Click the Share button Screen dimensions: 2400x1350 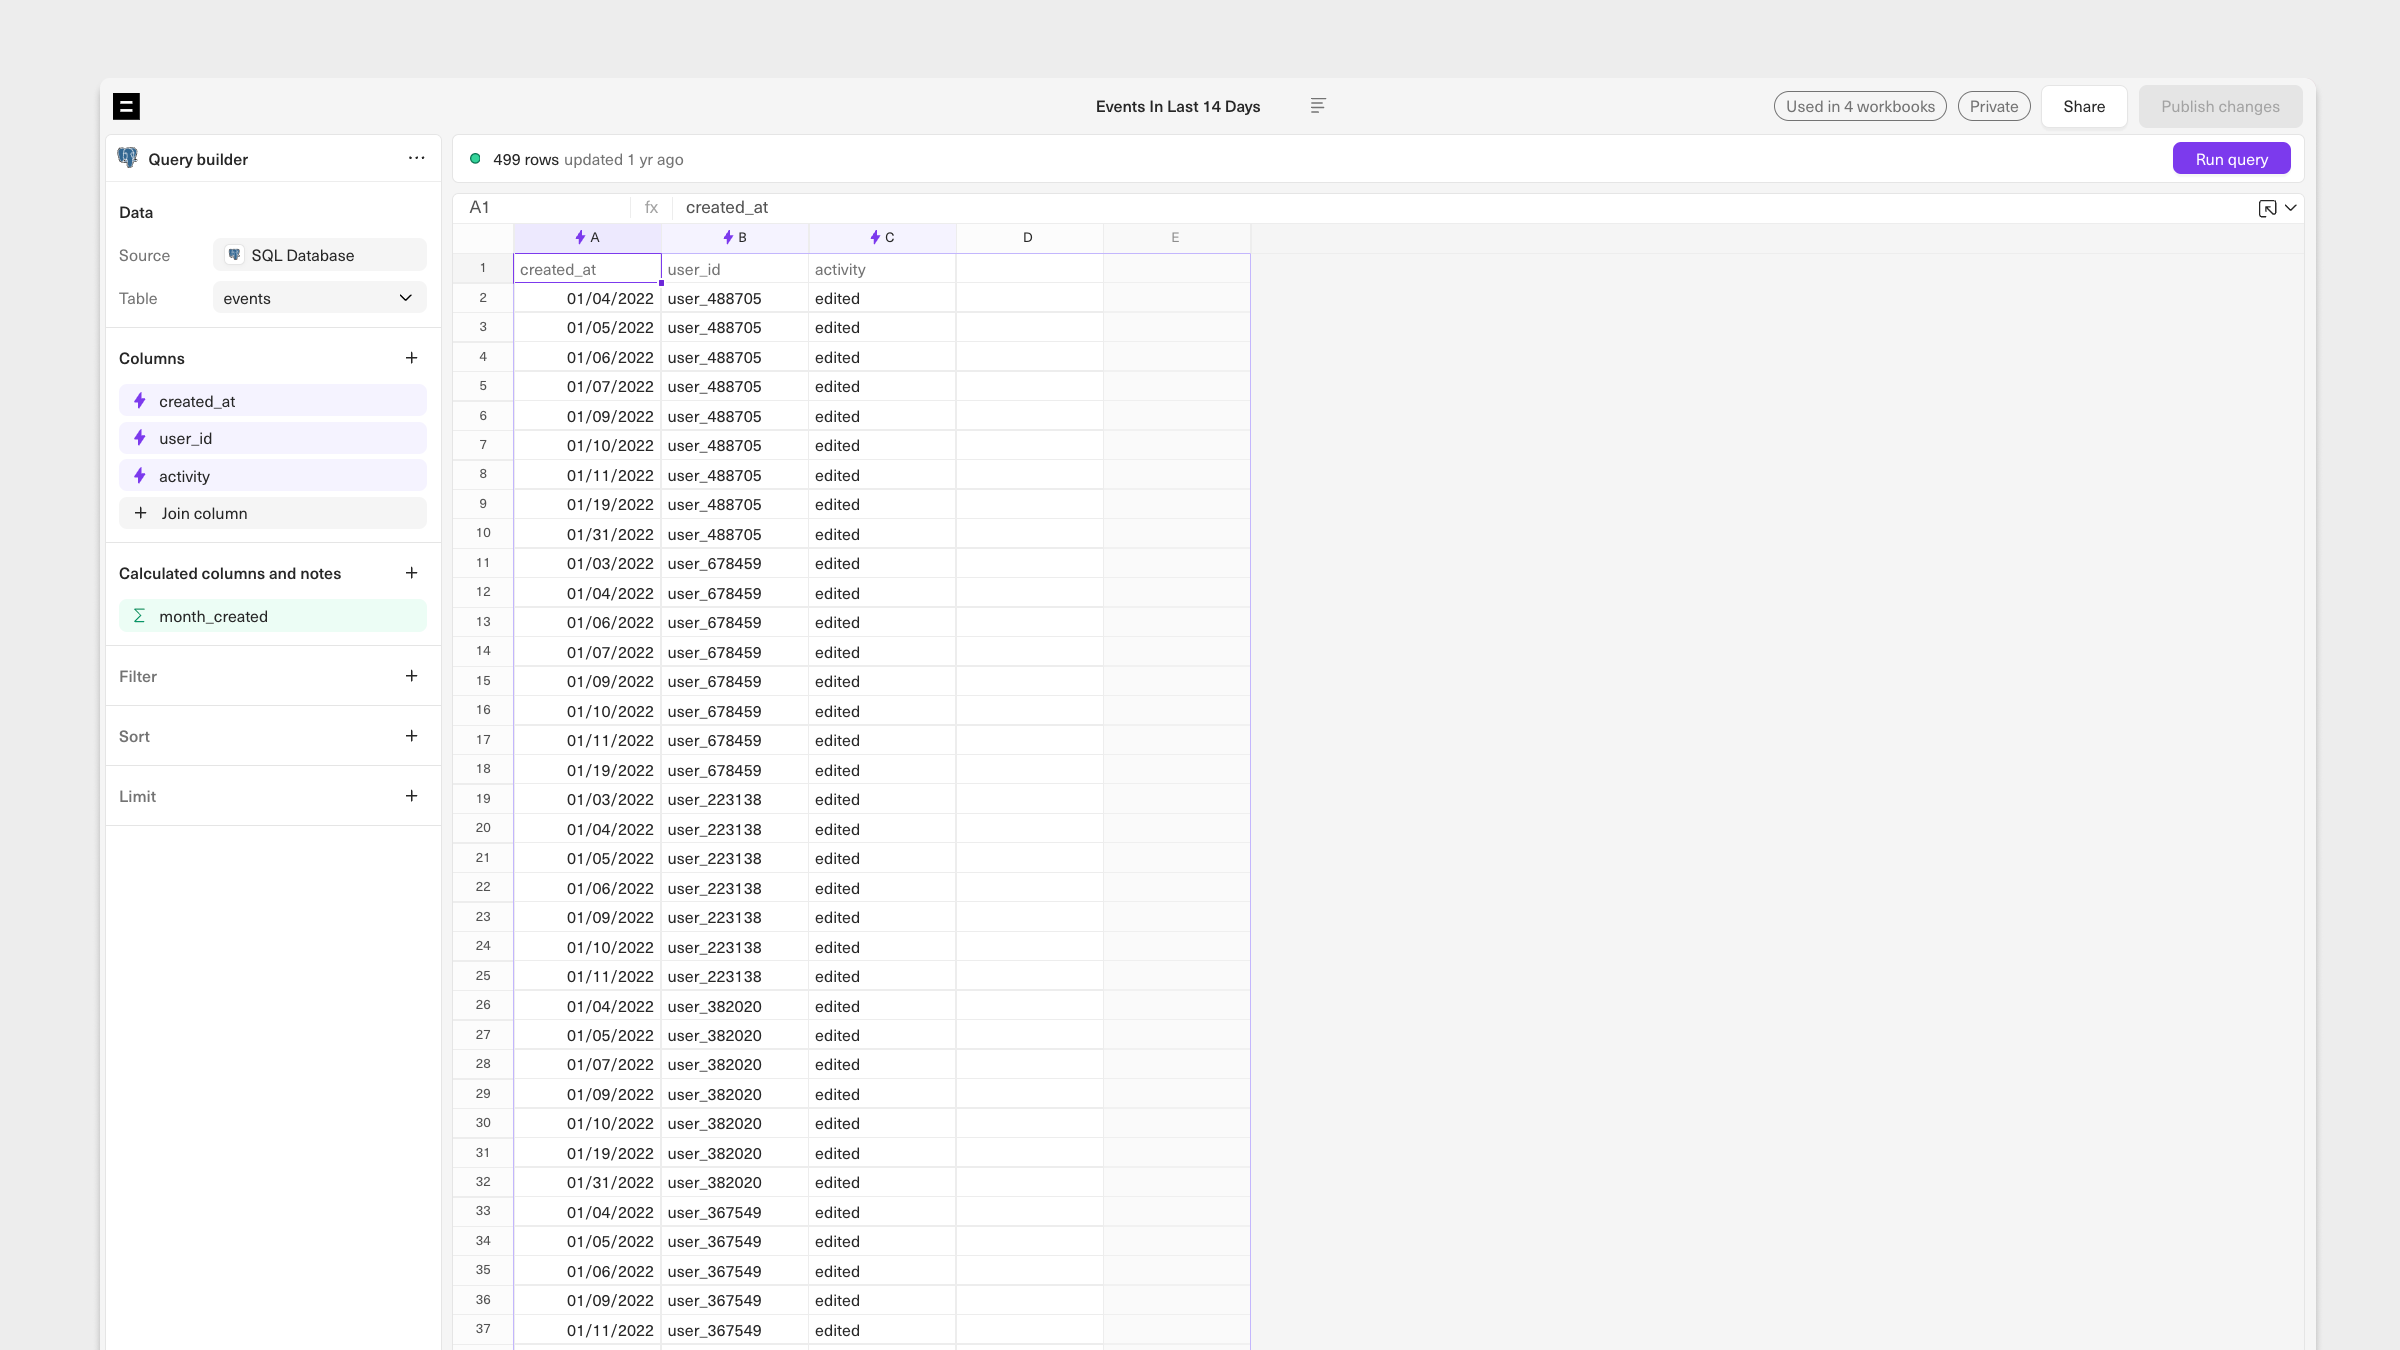pos(2083,106)
